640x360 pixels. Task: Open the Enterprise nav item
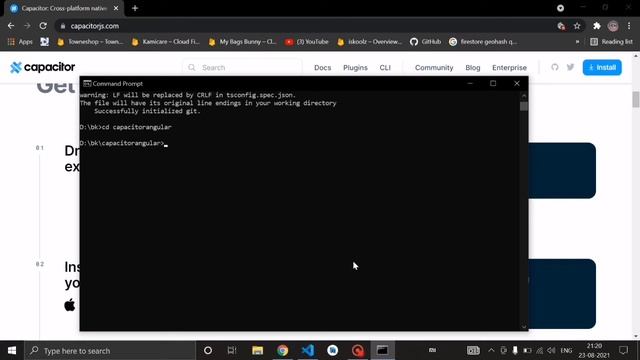[x=509, y=68]
